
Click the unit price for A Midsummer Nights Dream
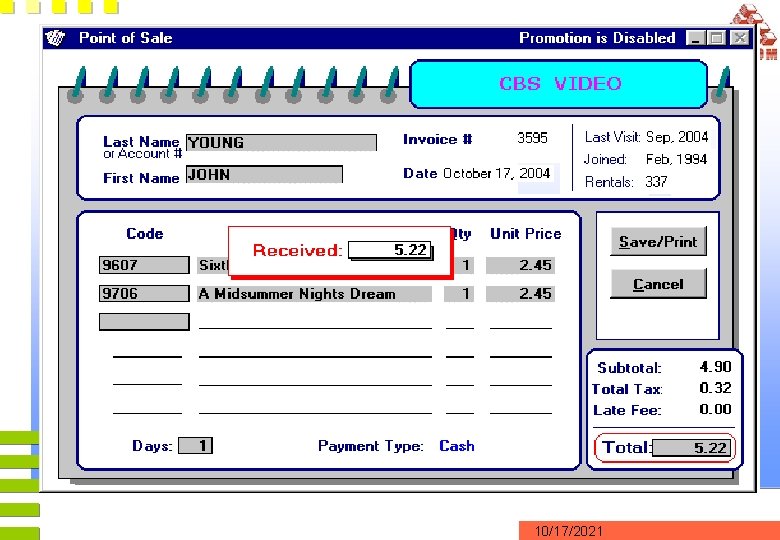tap(520, 294)
